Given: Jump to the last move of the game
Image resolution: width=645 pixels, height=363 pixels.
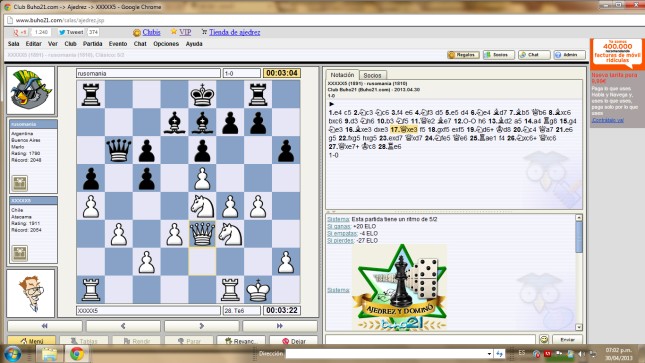Looking at the screenshot, I should tap(280, 326).
